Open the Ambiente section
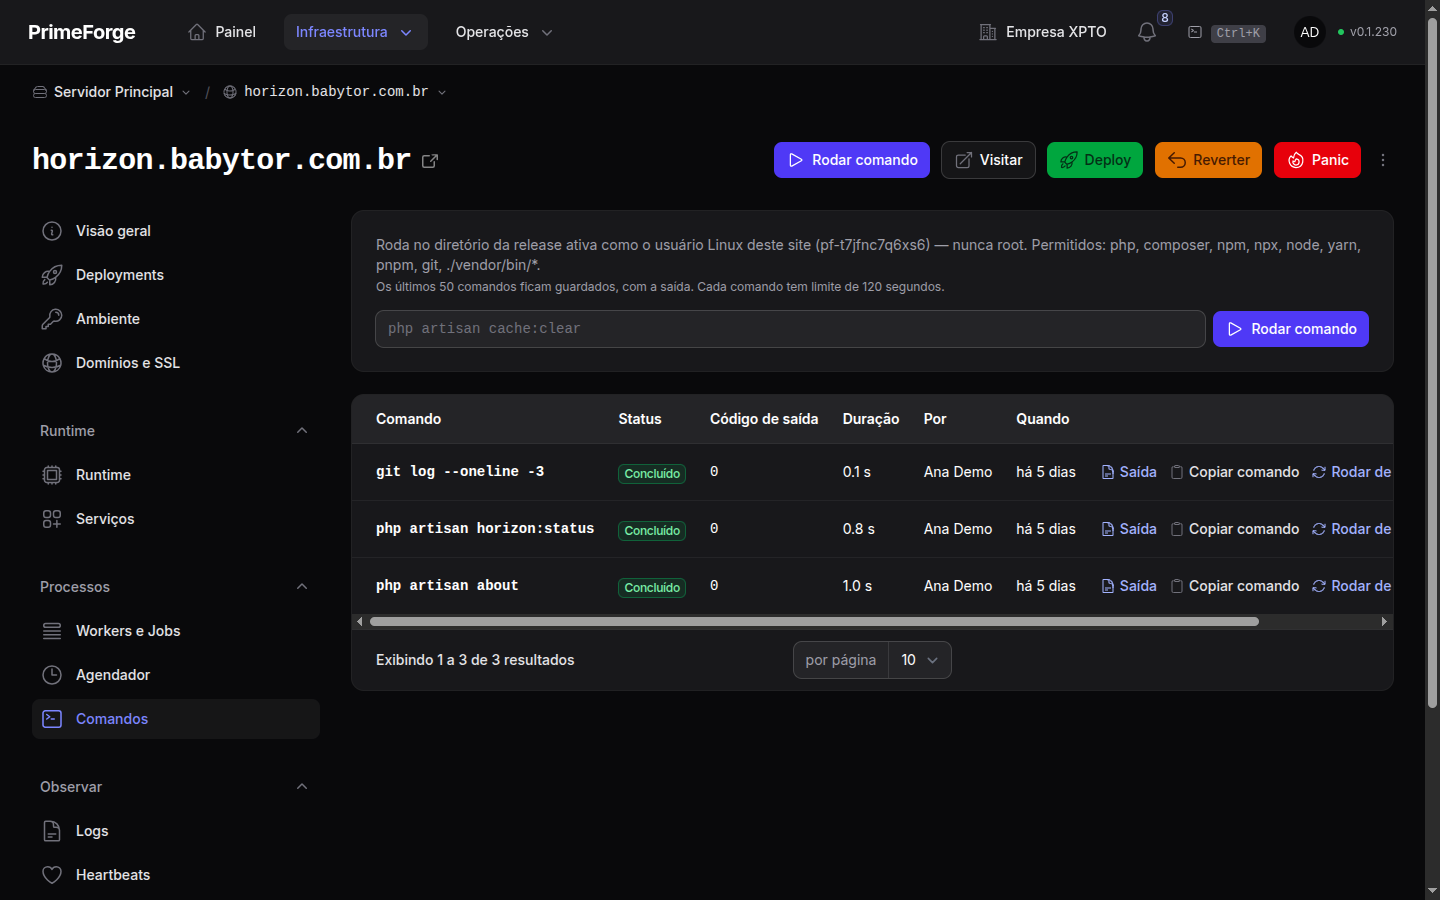The width and height of the screenshot is (1440, 900). coord(176,319)
